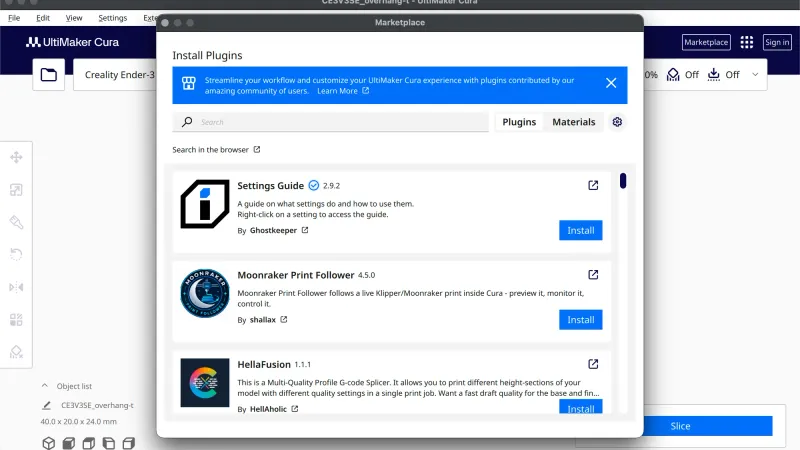Screen dimensions: 800x450
Task: Click the plugin list scrollbar thumb
Action: [622, 181]
